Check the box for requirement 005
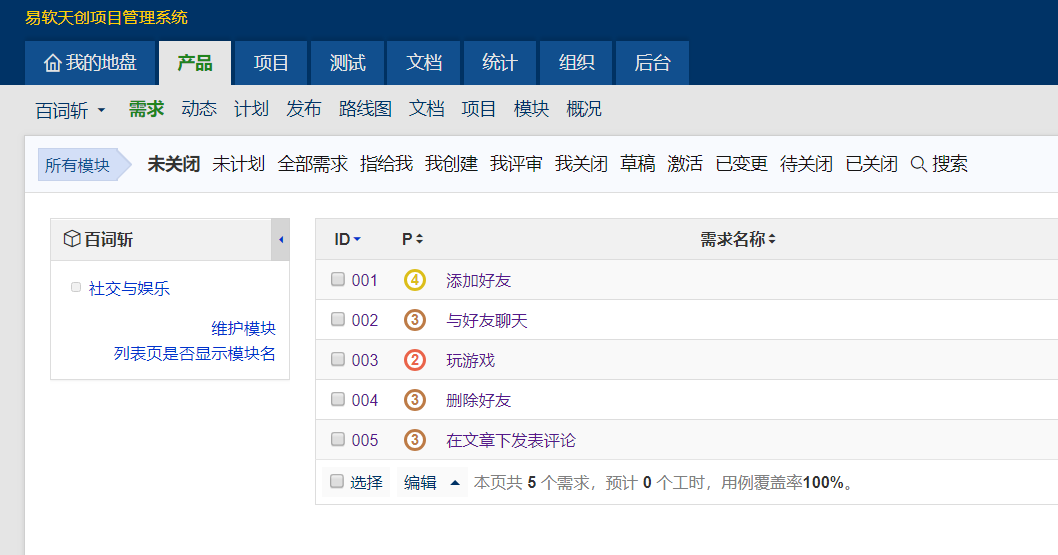Viewport: 1058px width, 555px height. click(337, 439)
